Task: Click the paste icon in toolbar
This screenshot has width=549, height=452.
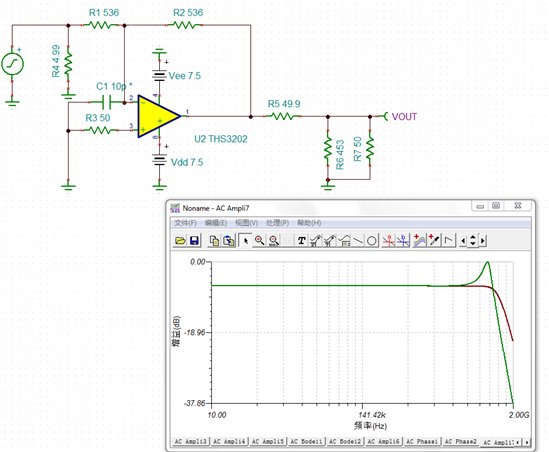Action: coord(229,241)
